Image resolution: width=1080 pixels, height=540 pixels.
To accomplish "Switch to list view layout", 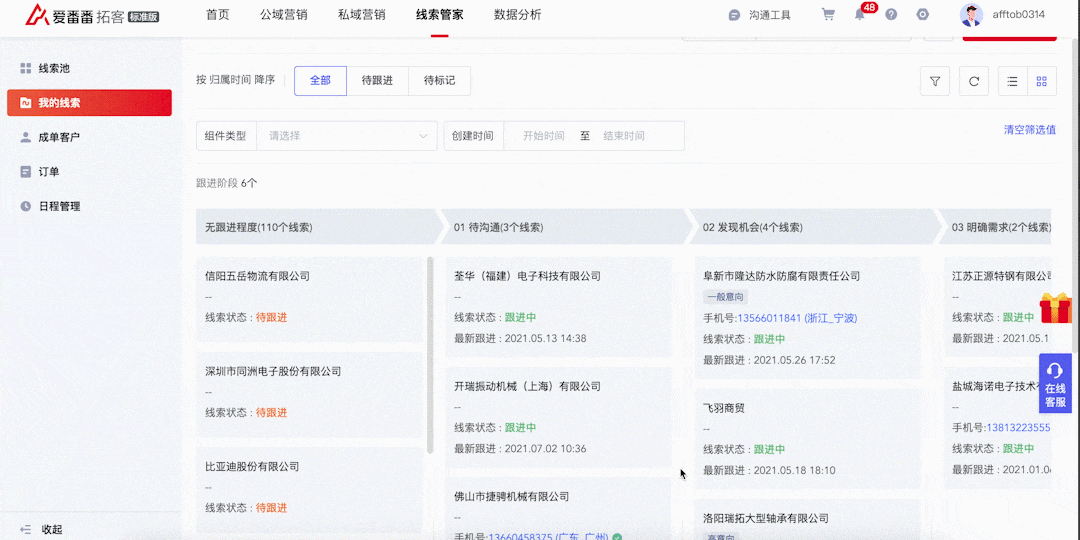I will (1013, 81).
